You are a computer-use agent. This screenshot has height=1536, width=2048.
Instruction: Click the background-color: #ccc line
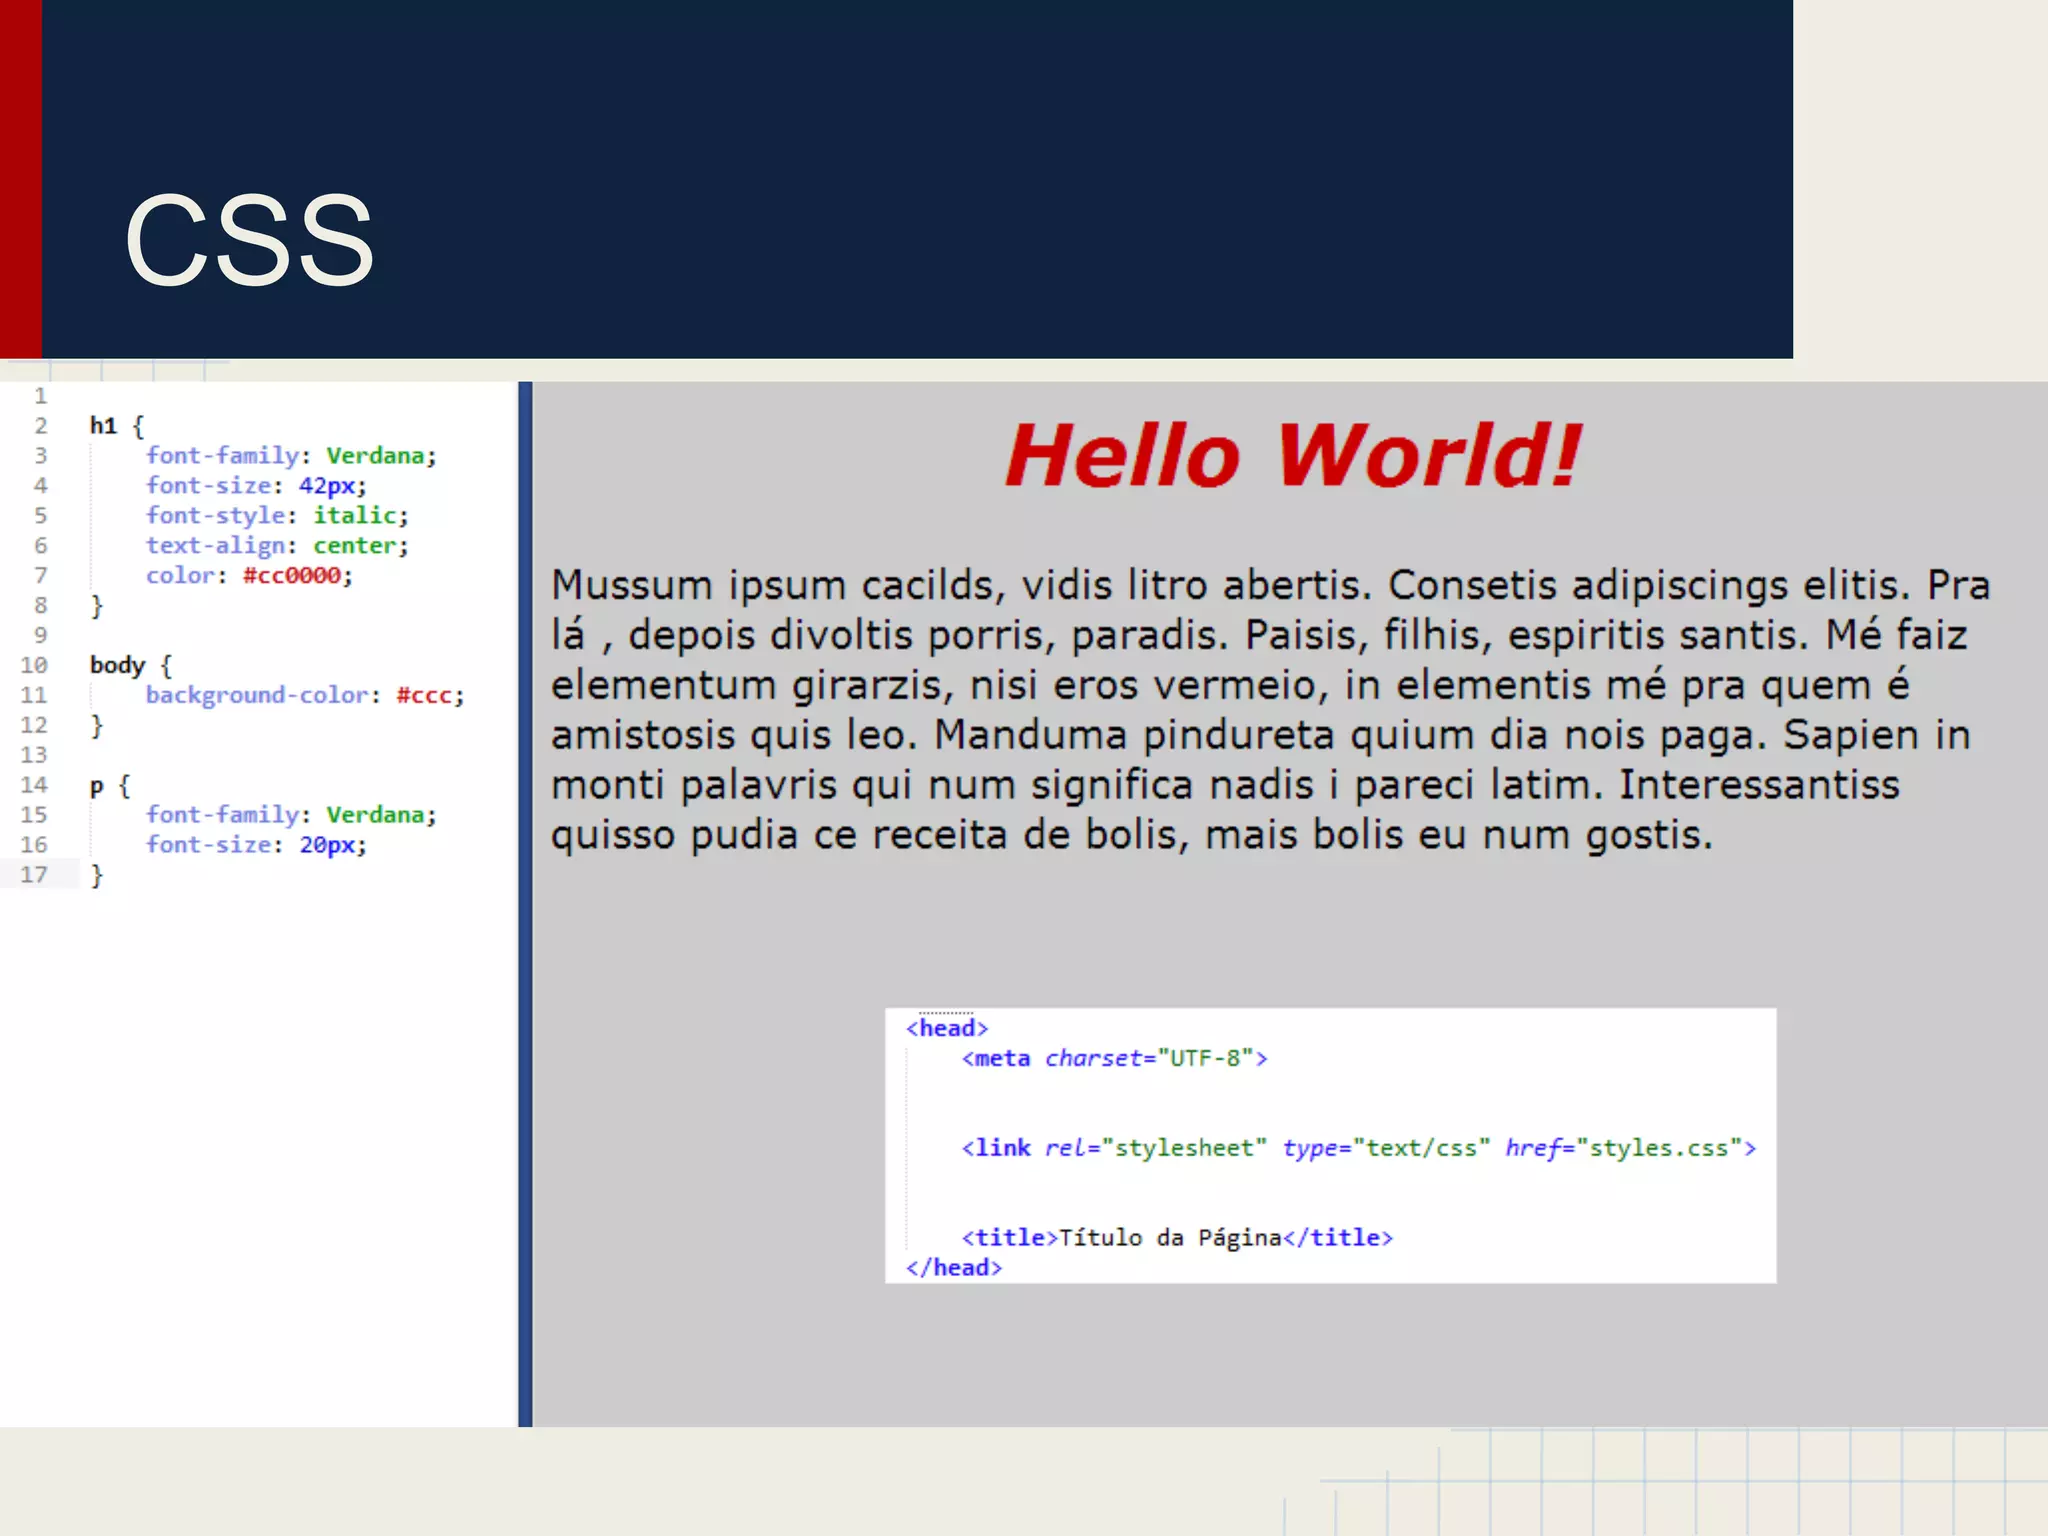click(305, 696)
